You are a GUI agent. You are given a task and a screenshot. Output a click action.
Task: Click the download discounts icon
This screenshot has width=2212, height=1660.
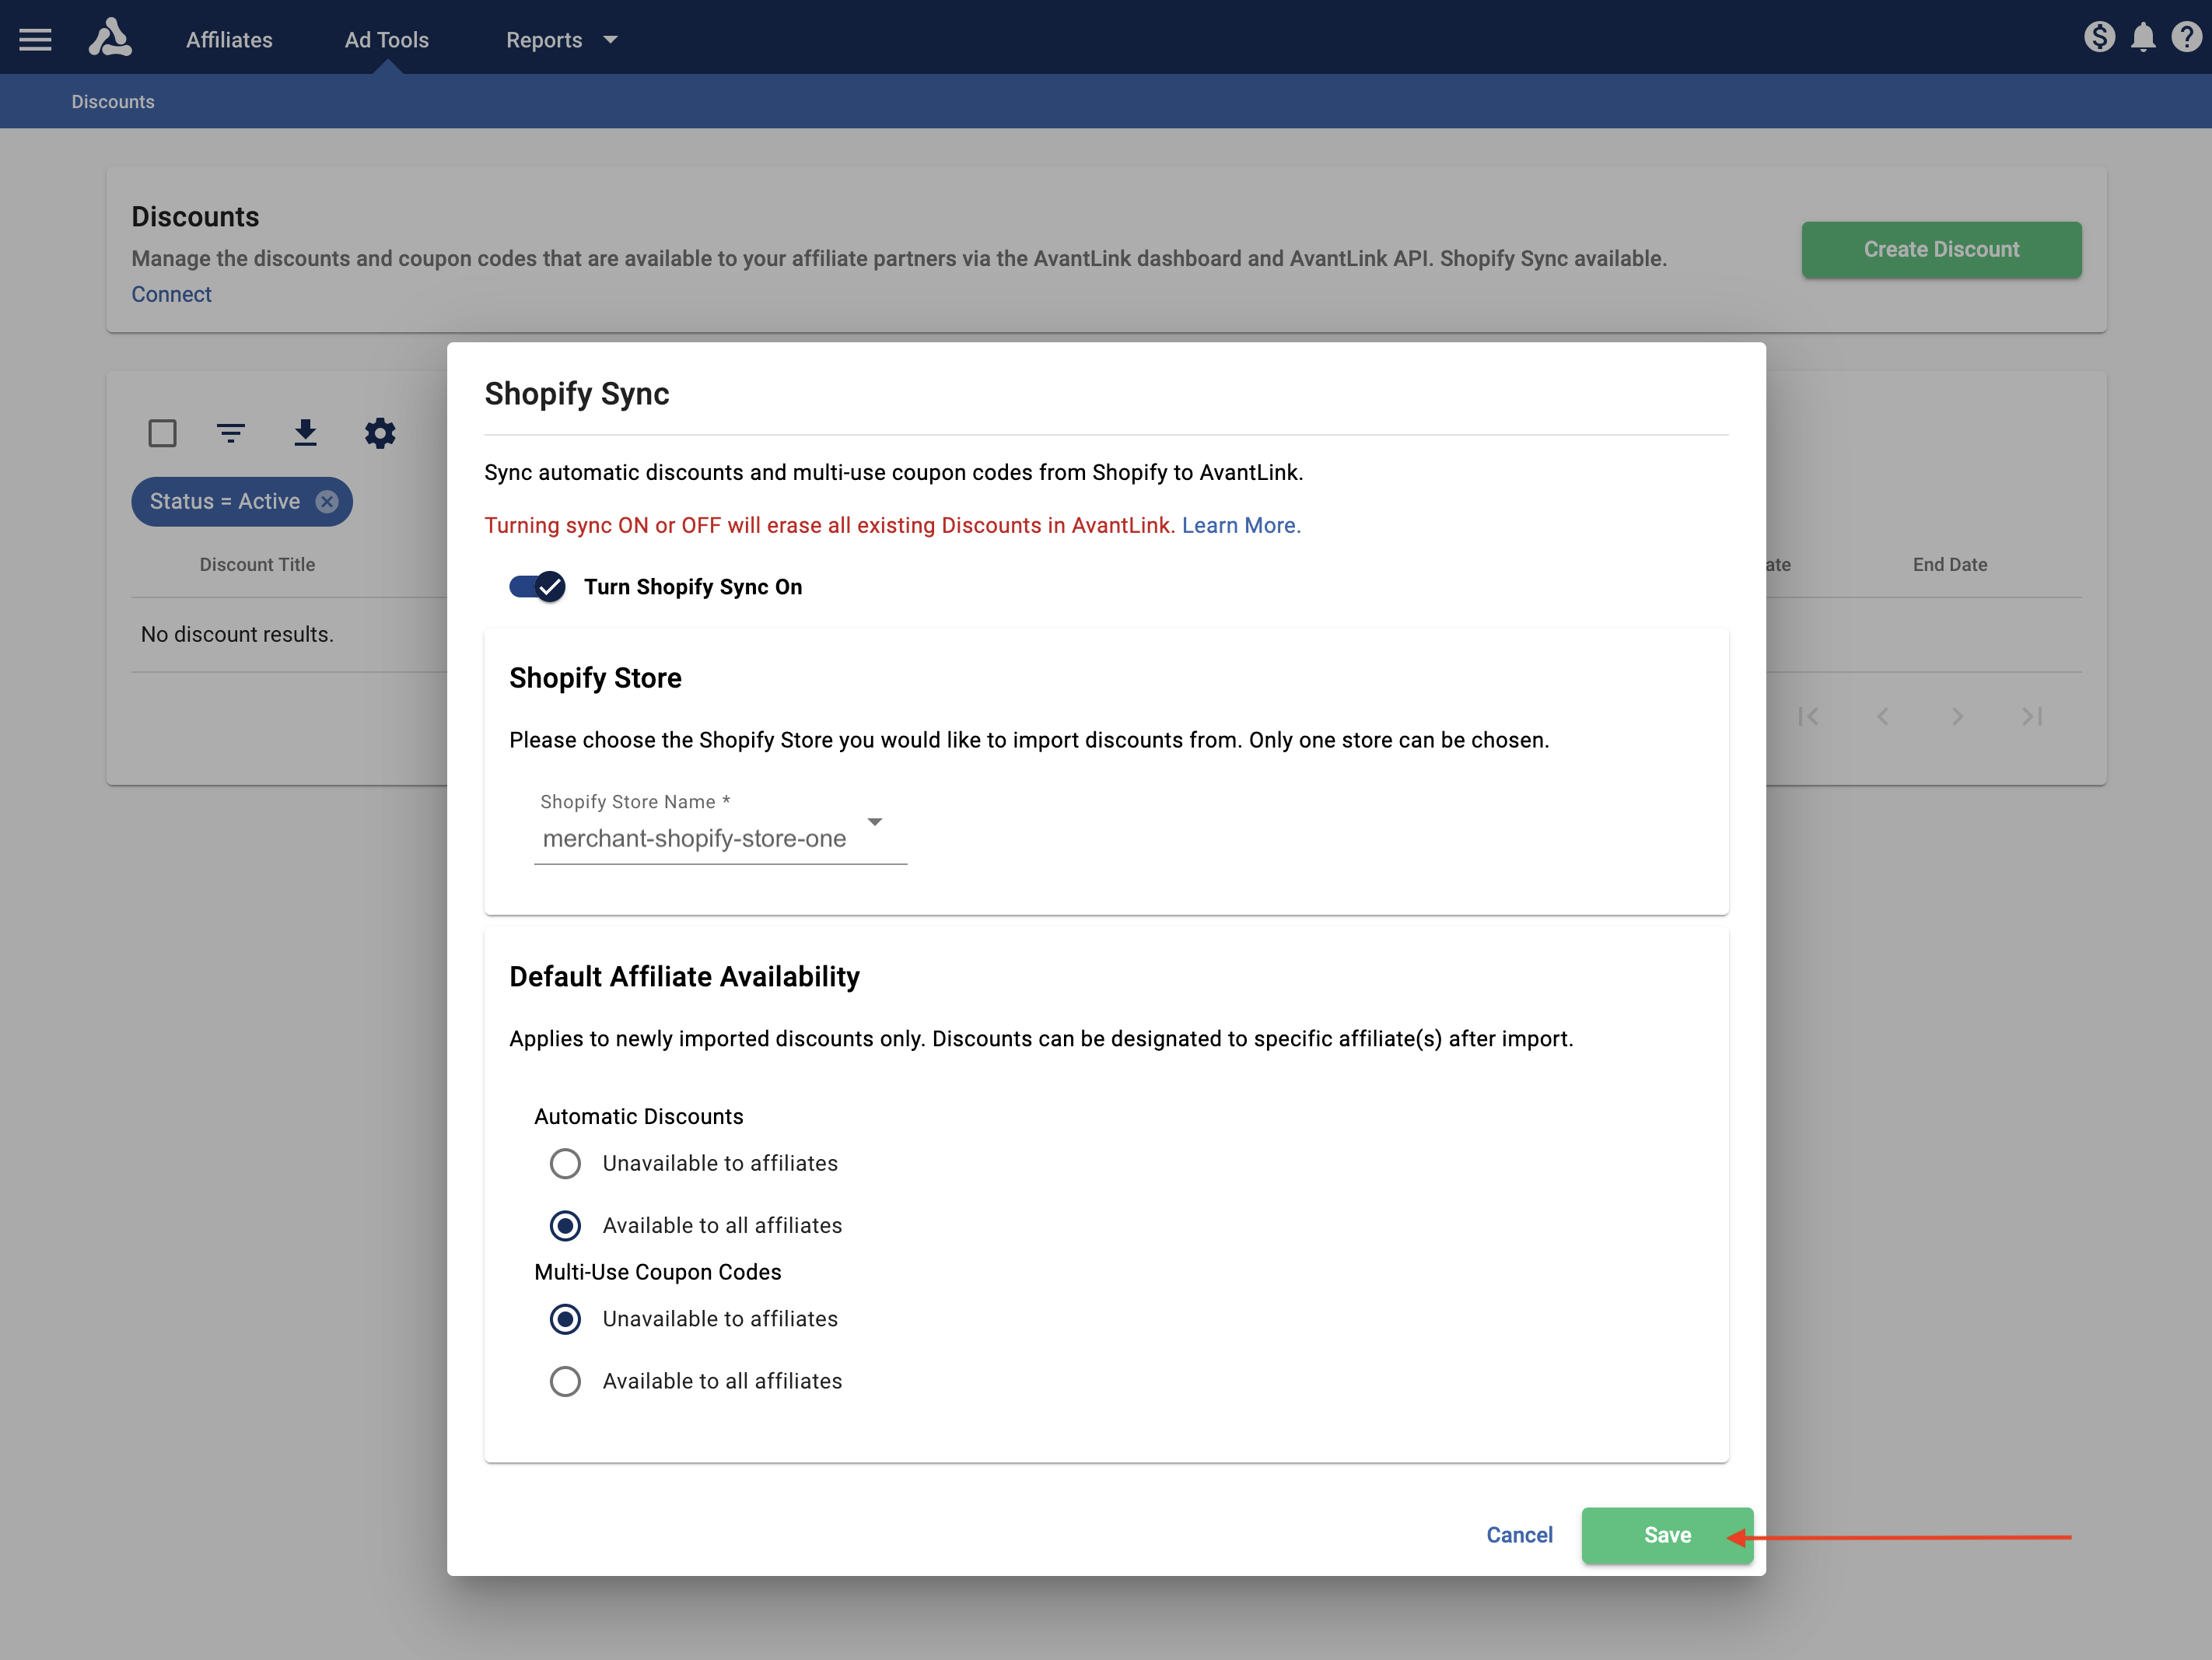305,433
